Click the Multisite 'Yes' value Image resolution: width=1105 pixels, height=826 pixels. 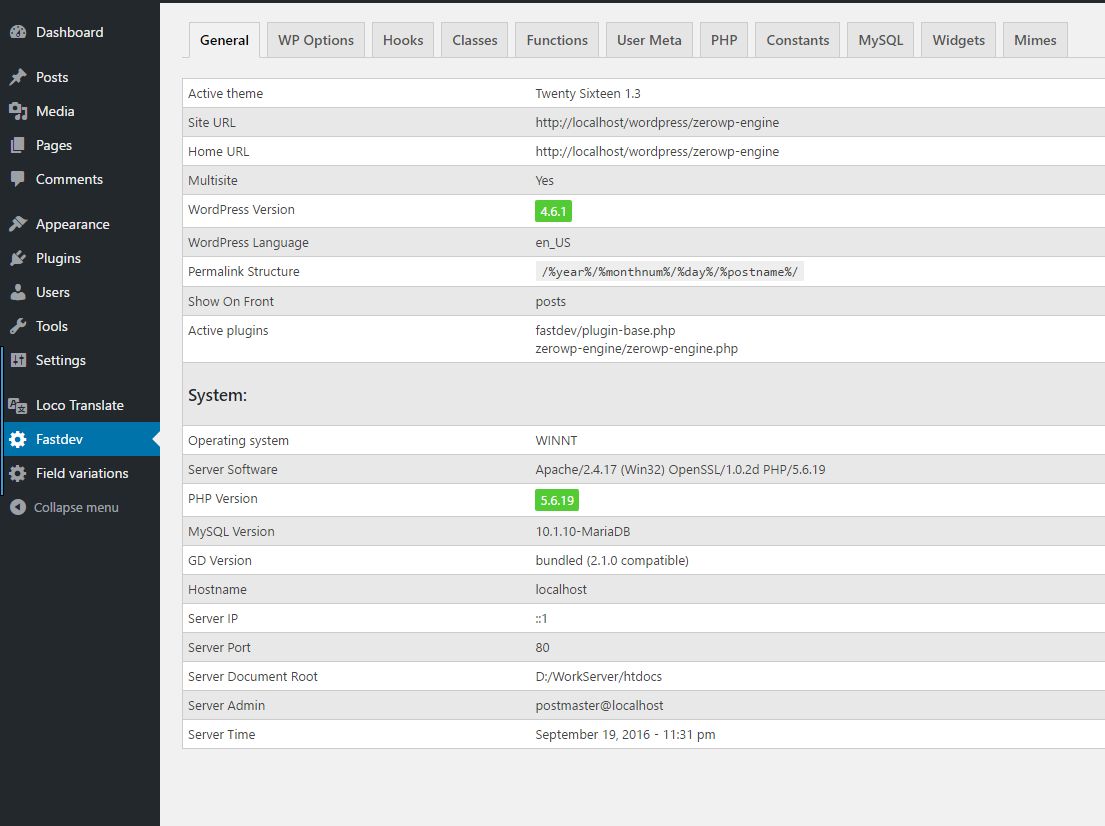544,180
